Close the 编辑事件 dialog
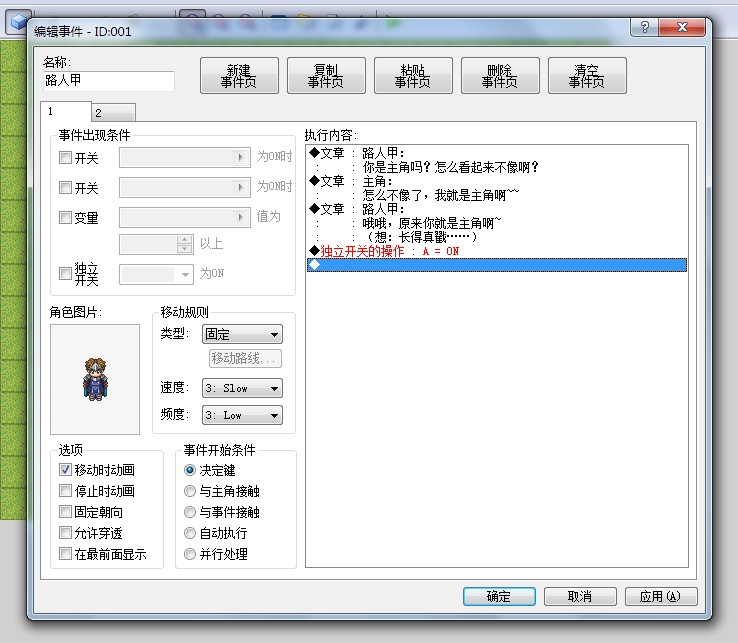This screenshot has height=643, width=738. click(682, 27)
